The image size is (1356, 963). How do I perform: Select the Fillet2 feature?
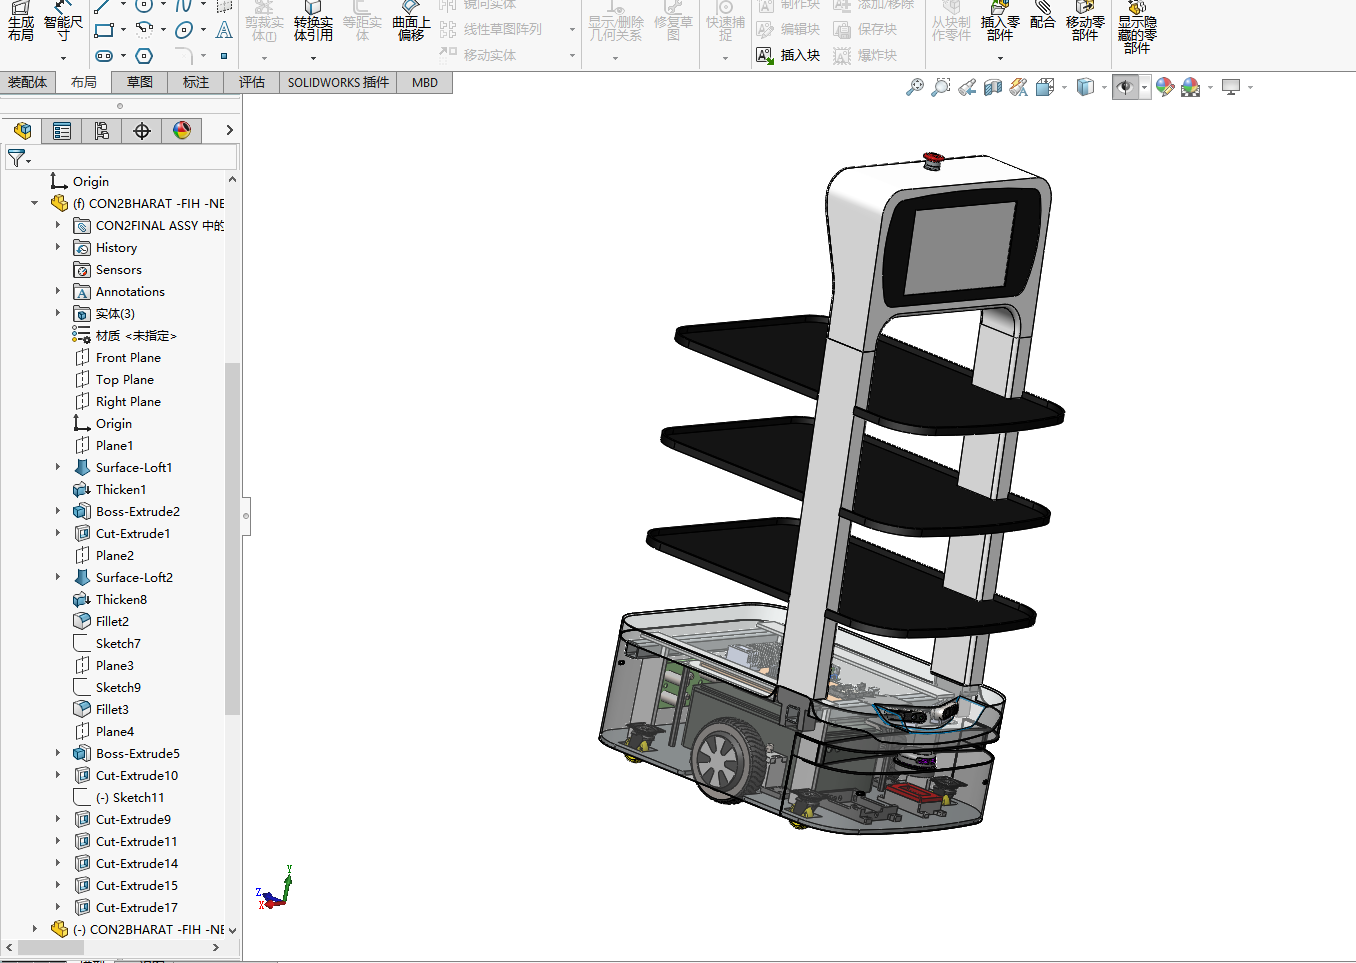[x=101, y=621]
